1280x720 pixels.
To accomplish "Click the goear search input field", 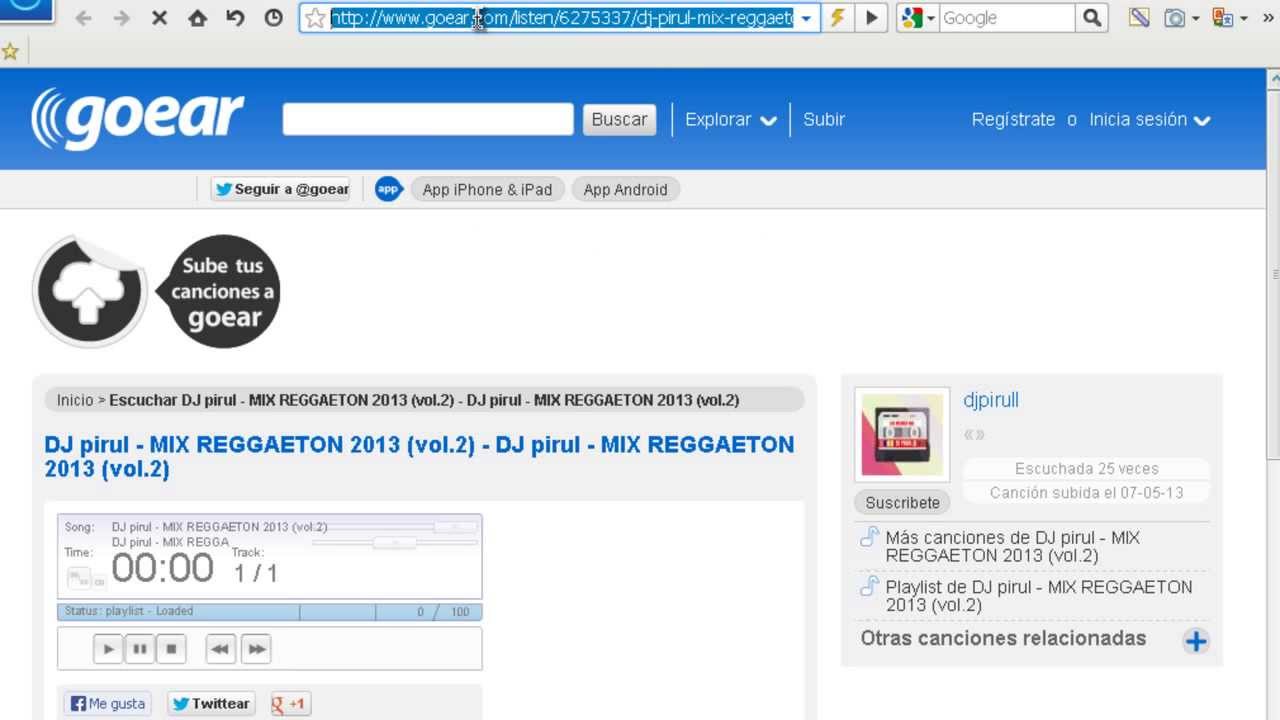I will [x=428, y=119].
